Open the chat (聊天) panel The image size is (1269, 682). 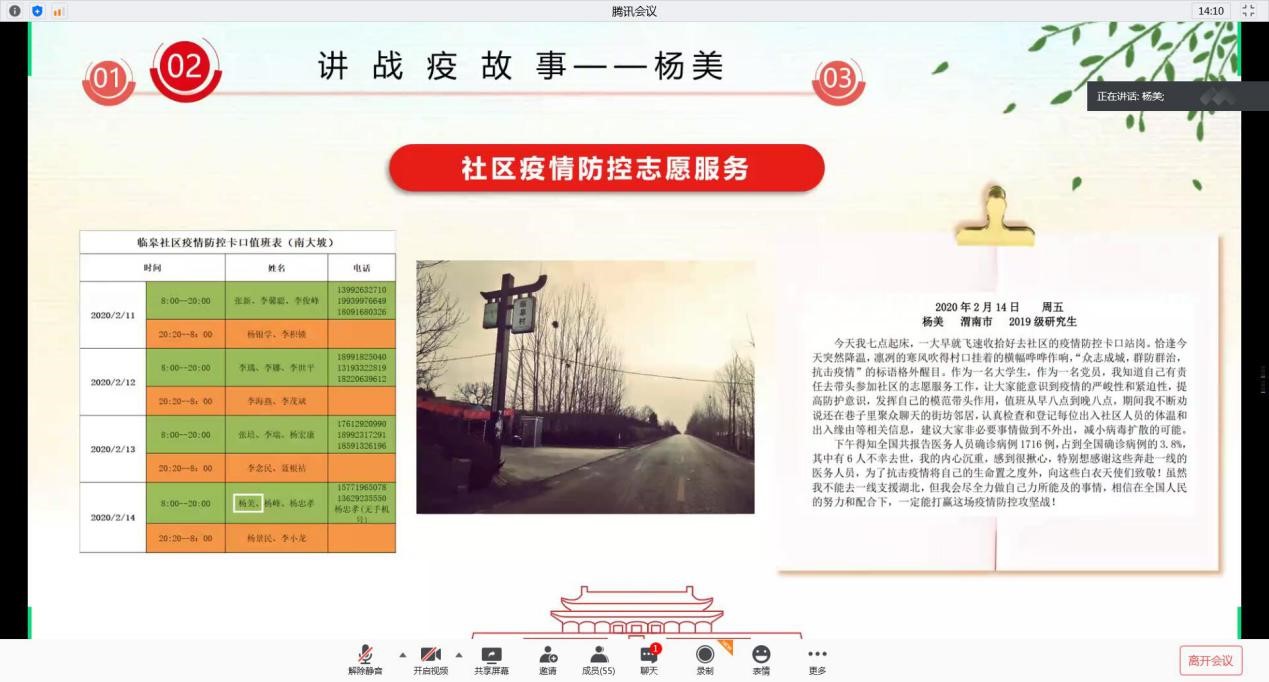(649, 659)
